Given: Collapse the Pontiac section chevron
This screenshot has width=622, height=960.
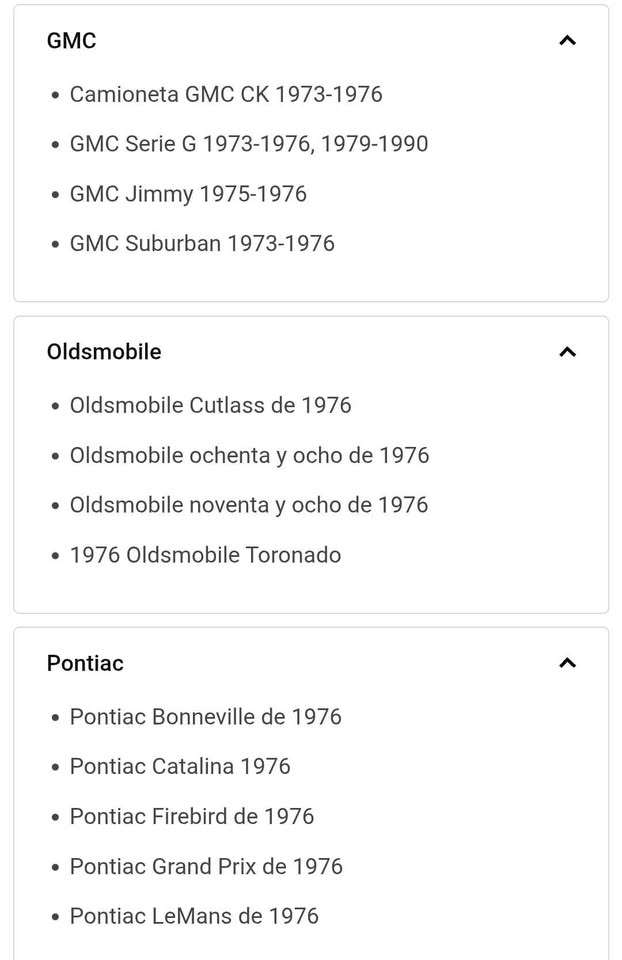Looking at the screenshot, I should (568, 663).
